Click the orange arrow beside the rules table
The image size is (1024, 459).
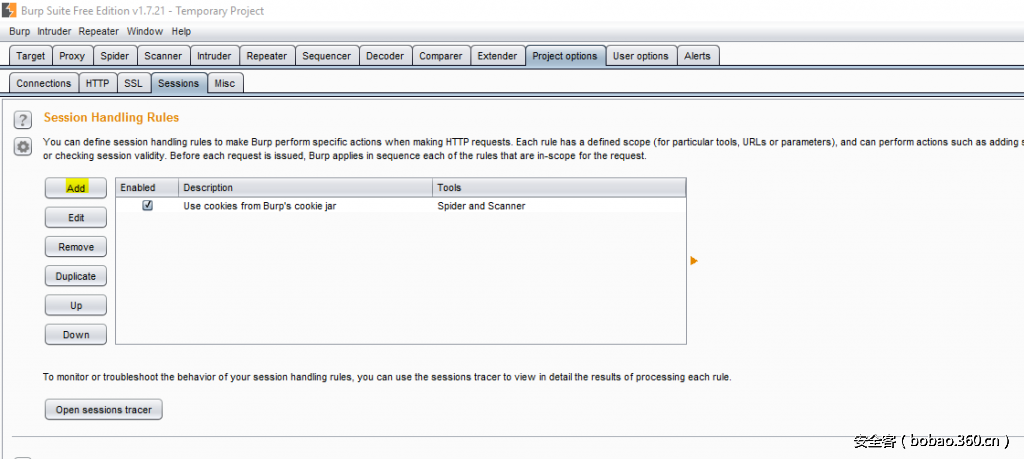(694, 261)
